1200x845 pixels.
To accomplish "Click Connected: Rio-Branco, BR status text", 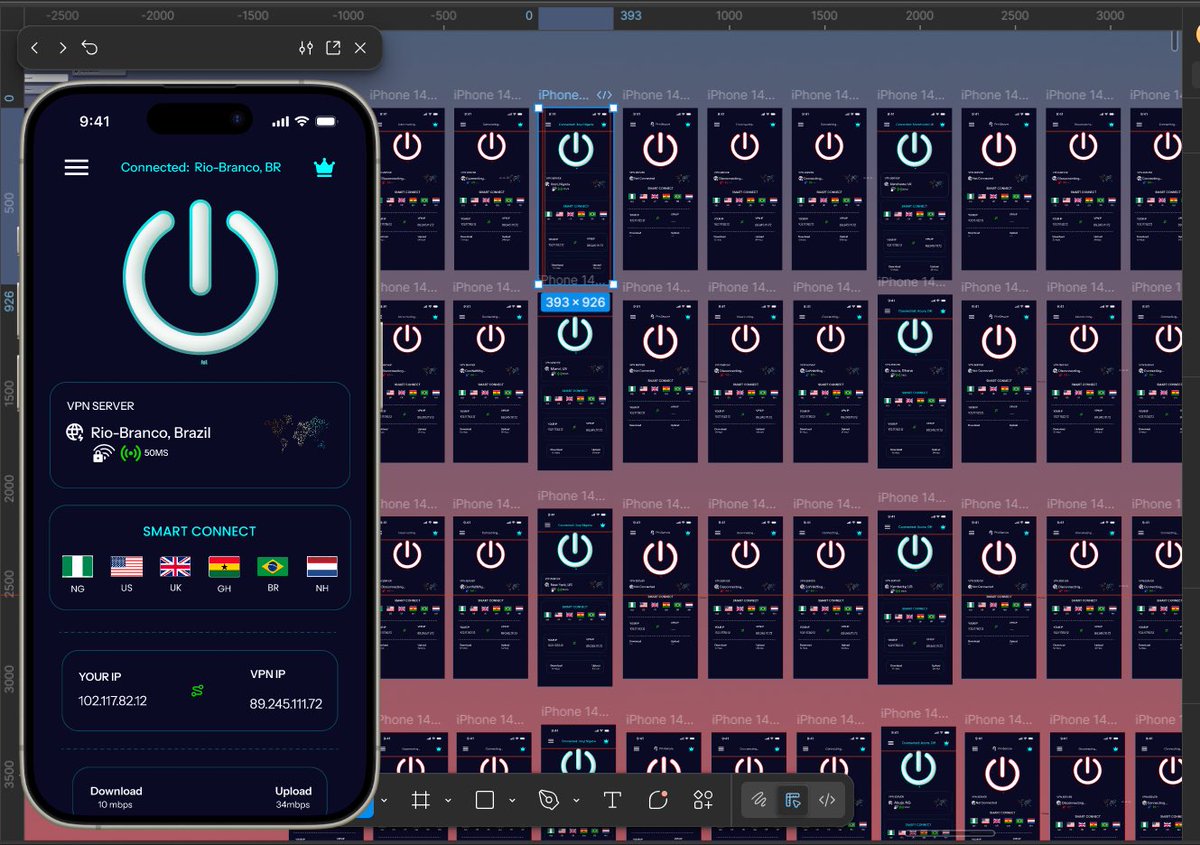I will (201, 167).
